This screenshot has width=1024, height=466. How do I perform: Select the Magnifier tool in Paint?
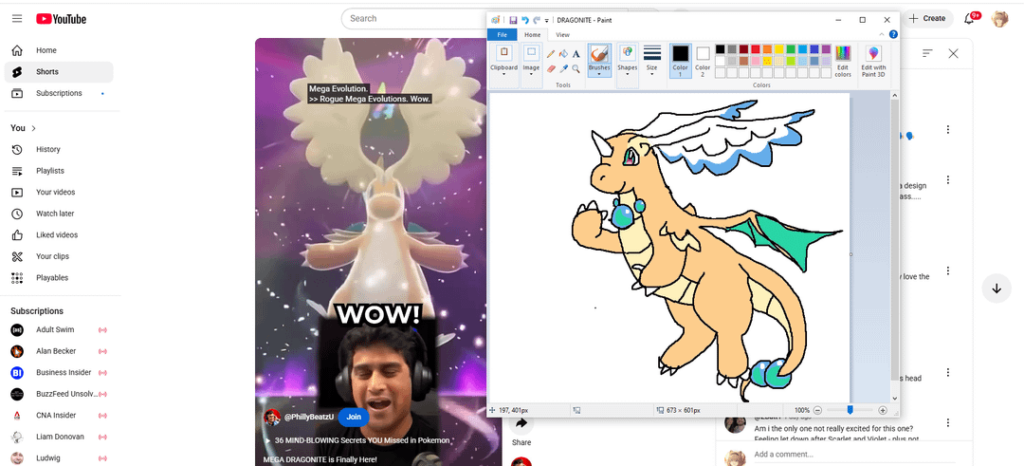pyautogui.click(x=576, y=68)
